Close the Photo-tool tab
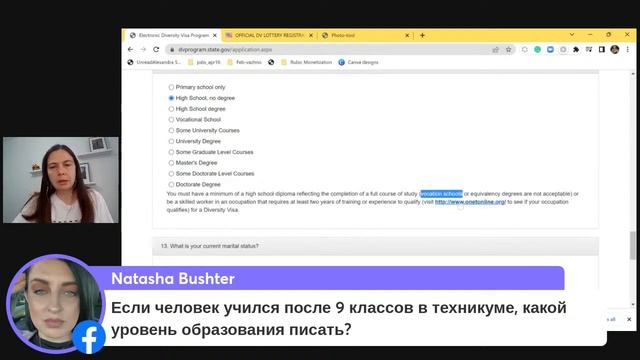This screenshot has height=360, width=640. point(407,36)
